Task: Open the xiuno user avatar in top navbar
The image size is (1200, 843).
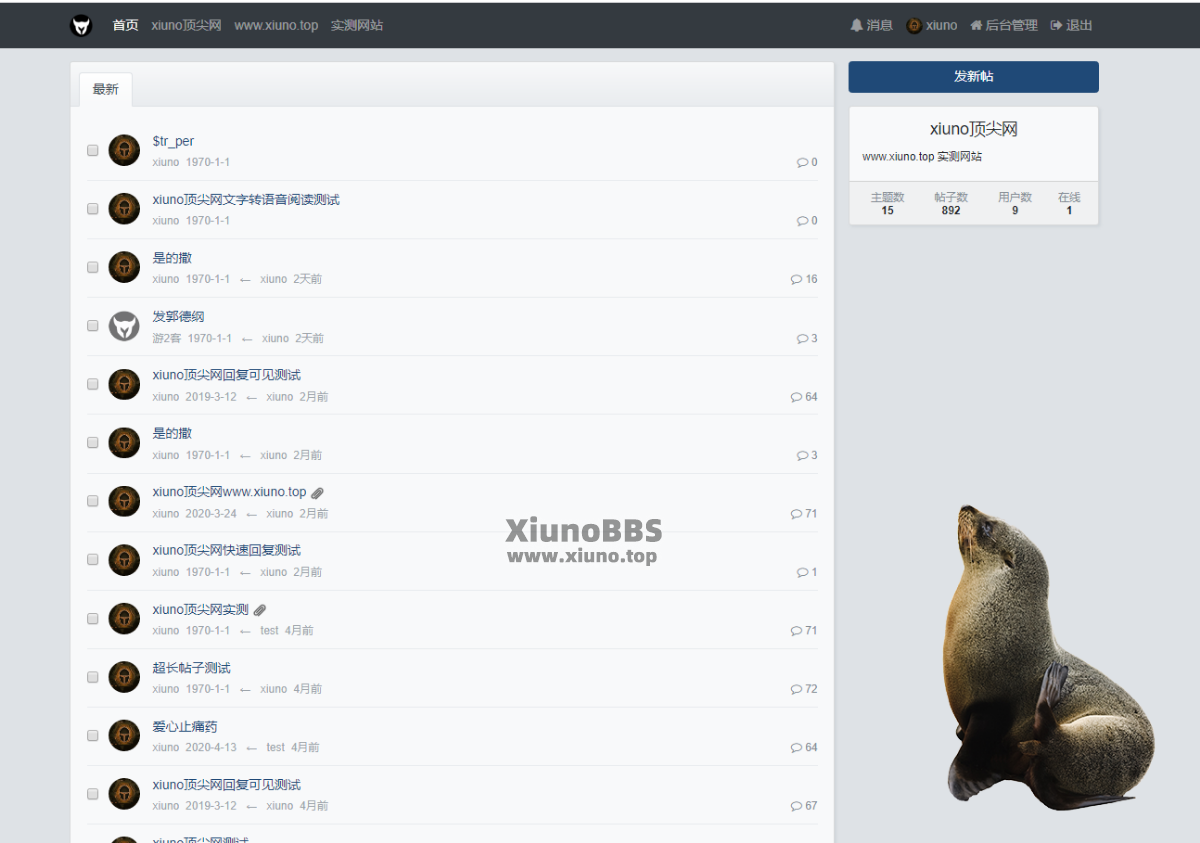Action: coord(914,25)
